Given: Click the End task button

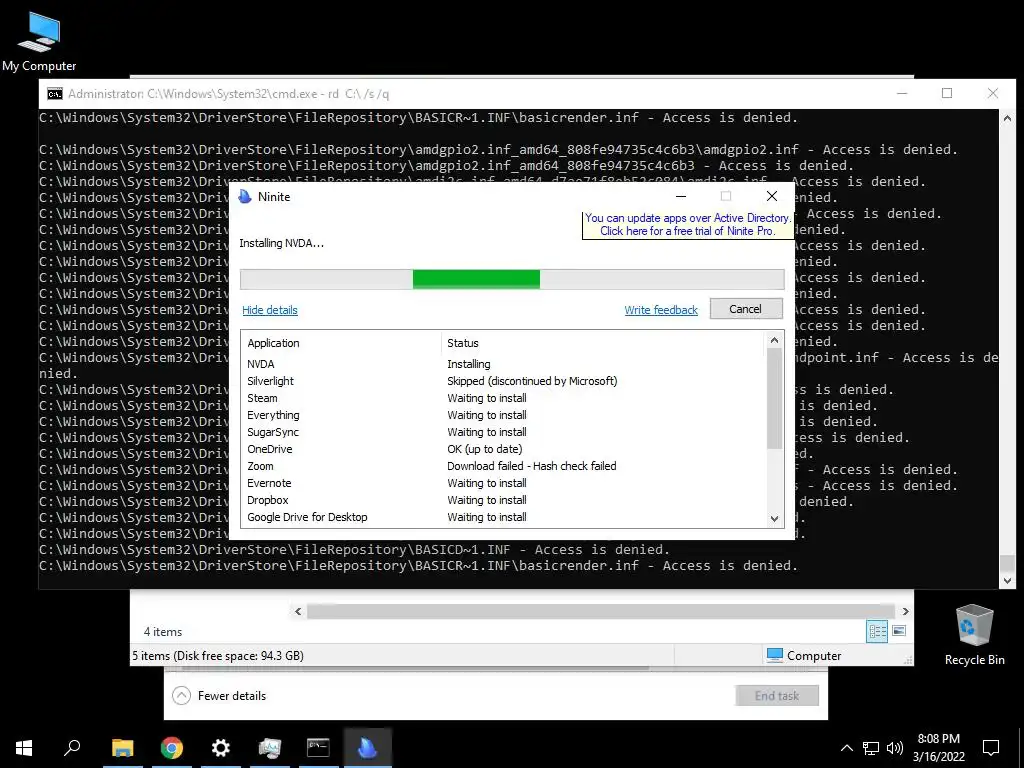Looking at the screenshot, I should click(x=776, y=696).
